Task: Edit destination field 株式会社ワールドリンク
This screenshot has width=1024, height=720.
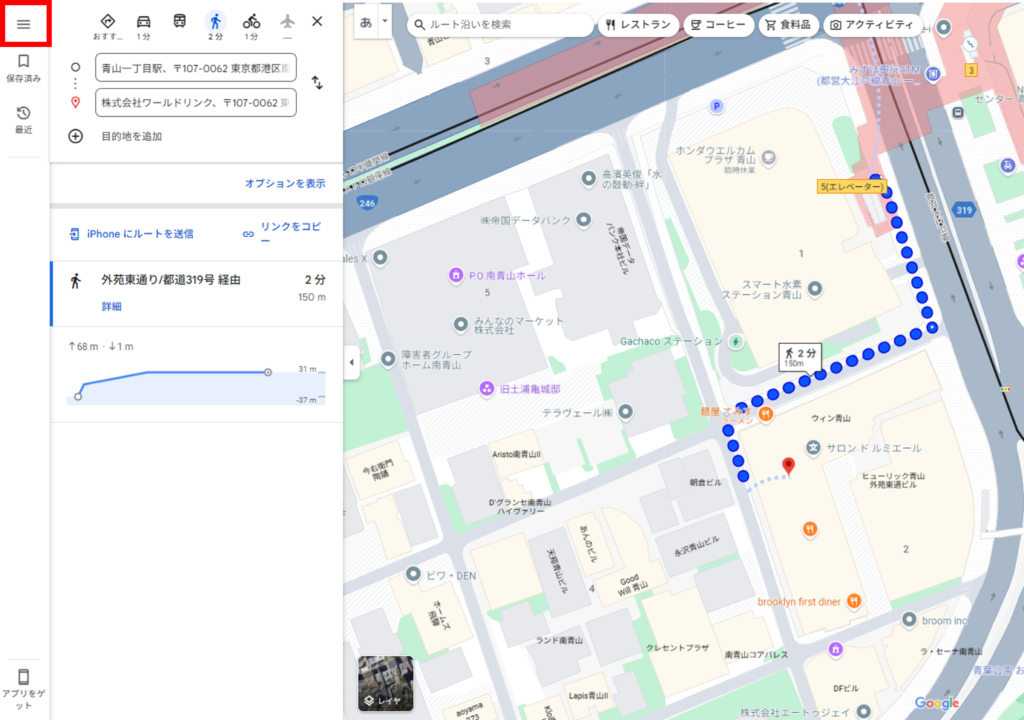Action: [x=196, y=103]
